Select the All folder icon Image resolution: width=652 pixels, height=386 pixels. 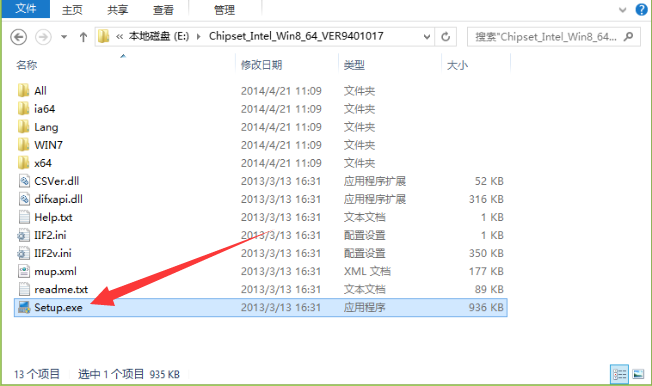point(24,90)
